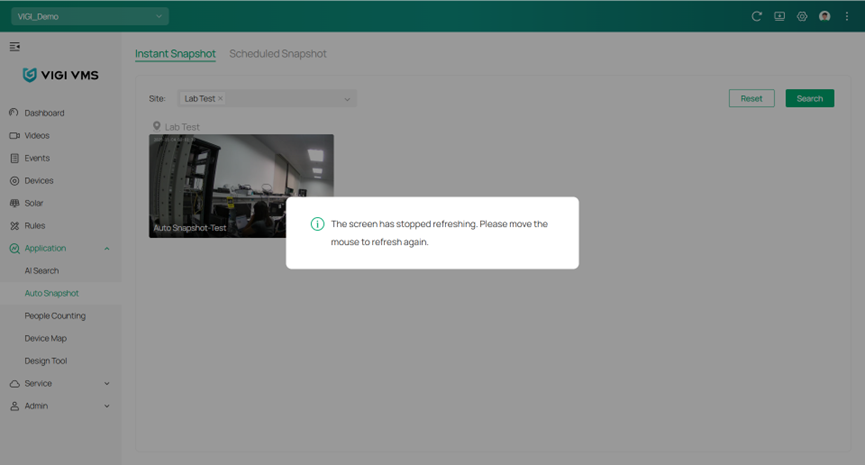
Task: Click the refresh icon in top bar
Action: pyautogui.click(x=756, y=16)
